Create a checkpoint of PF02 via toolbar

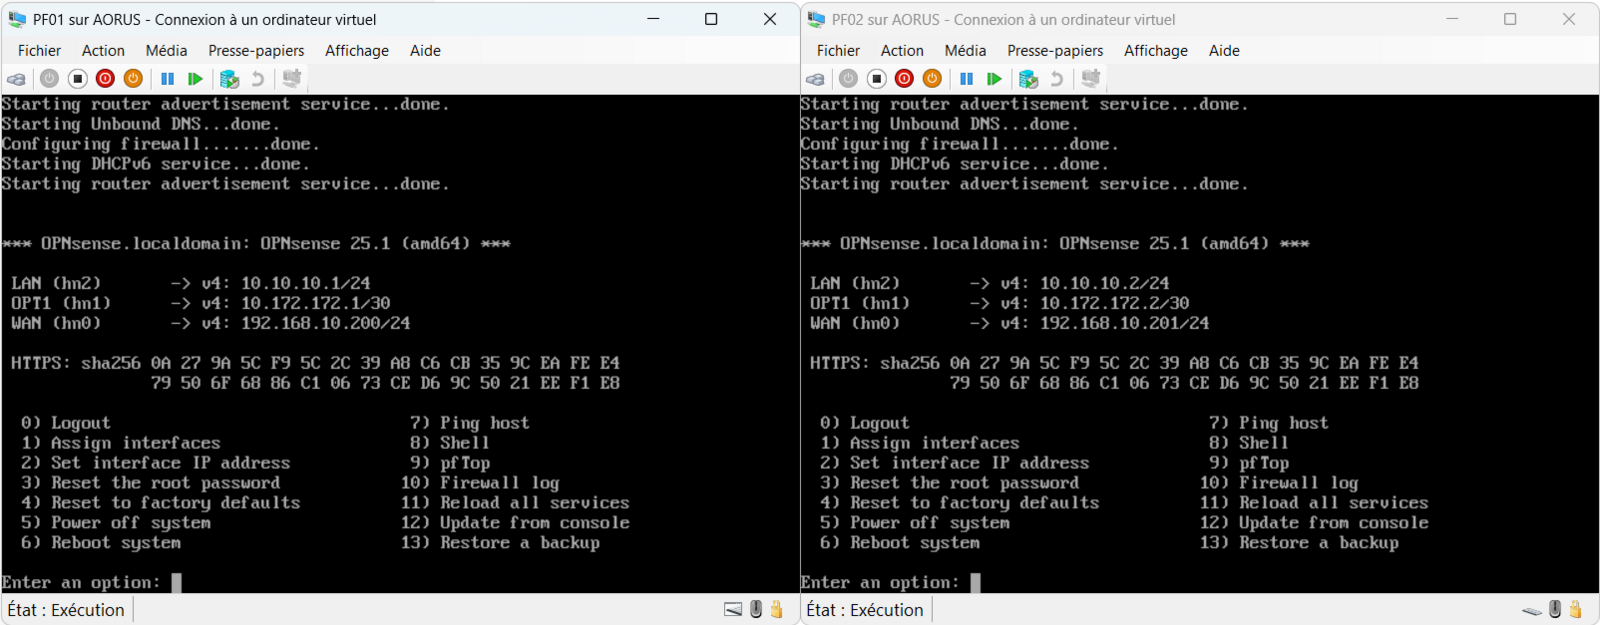1028,79
